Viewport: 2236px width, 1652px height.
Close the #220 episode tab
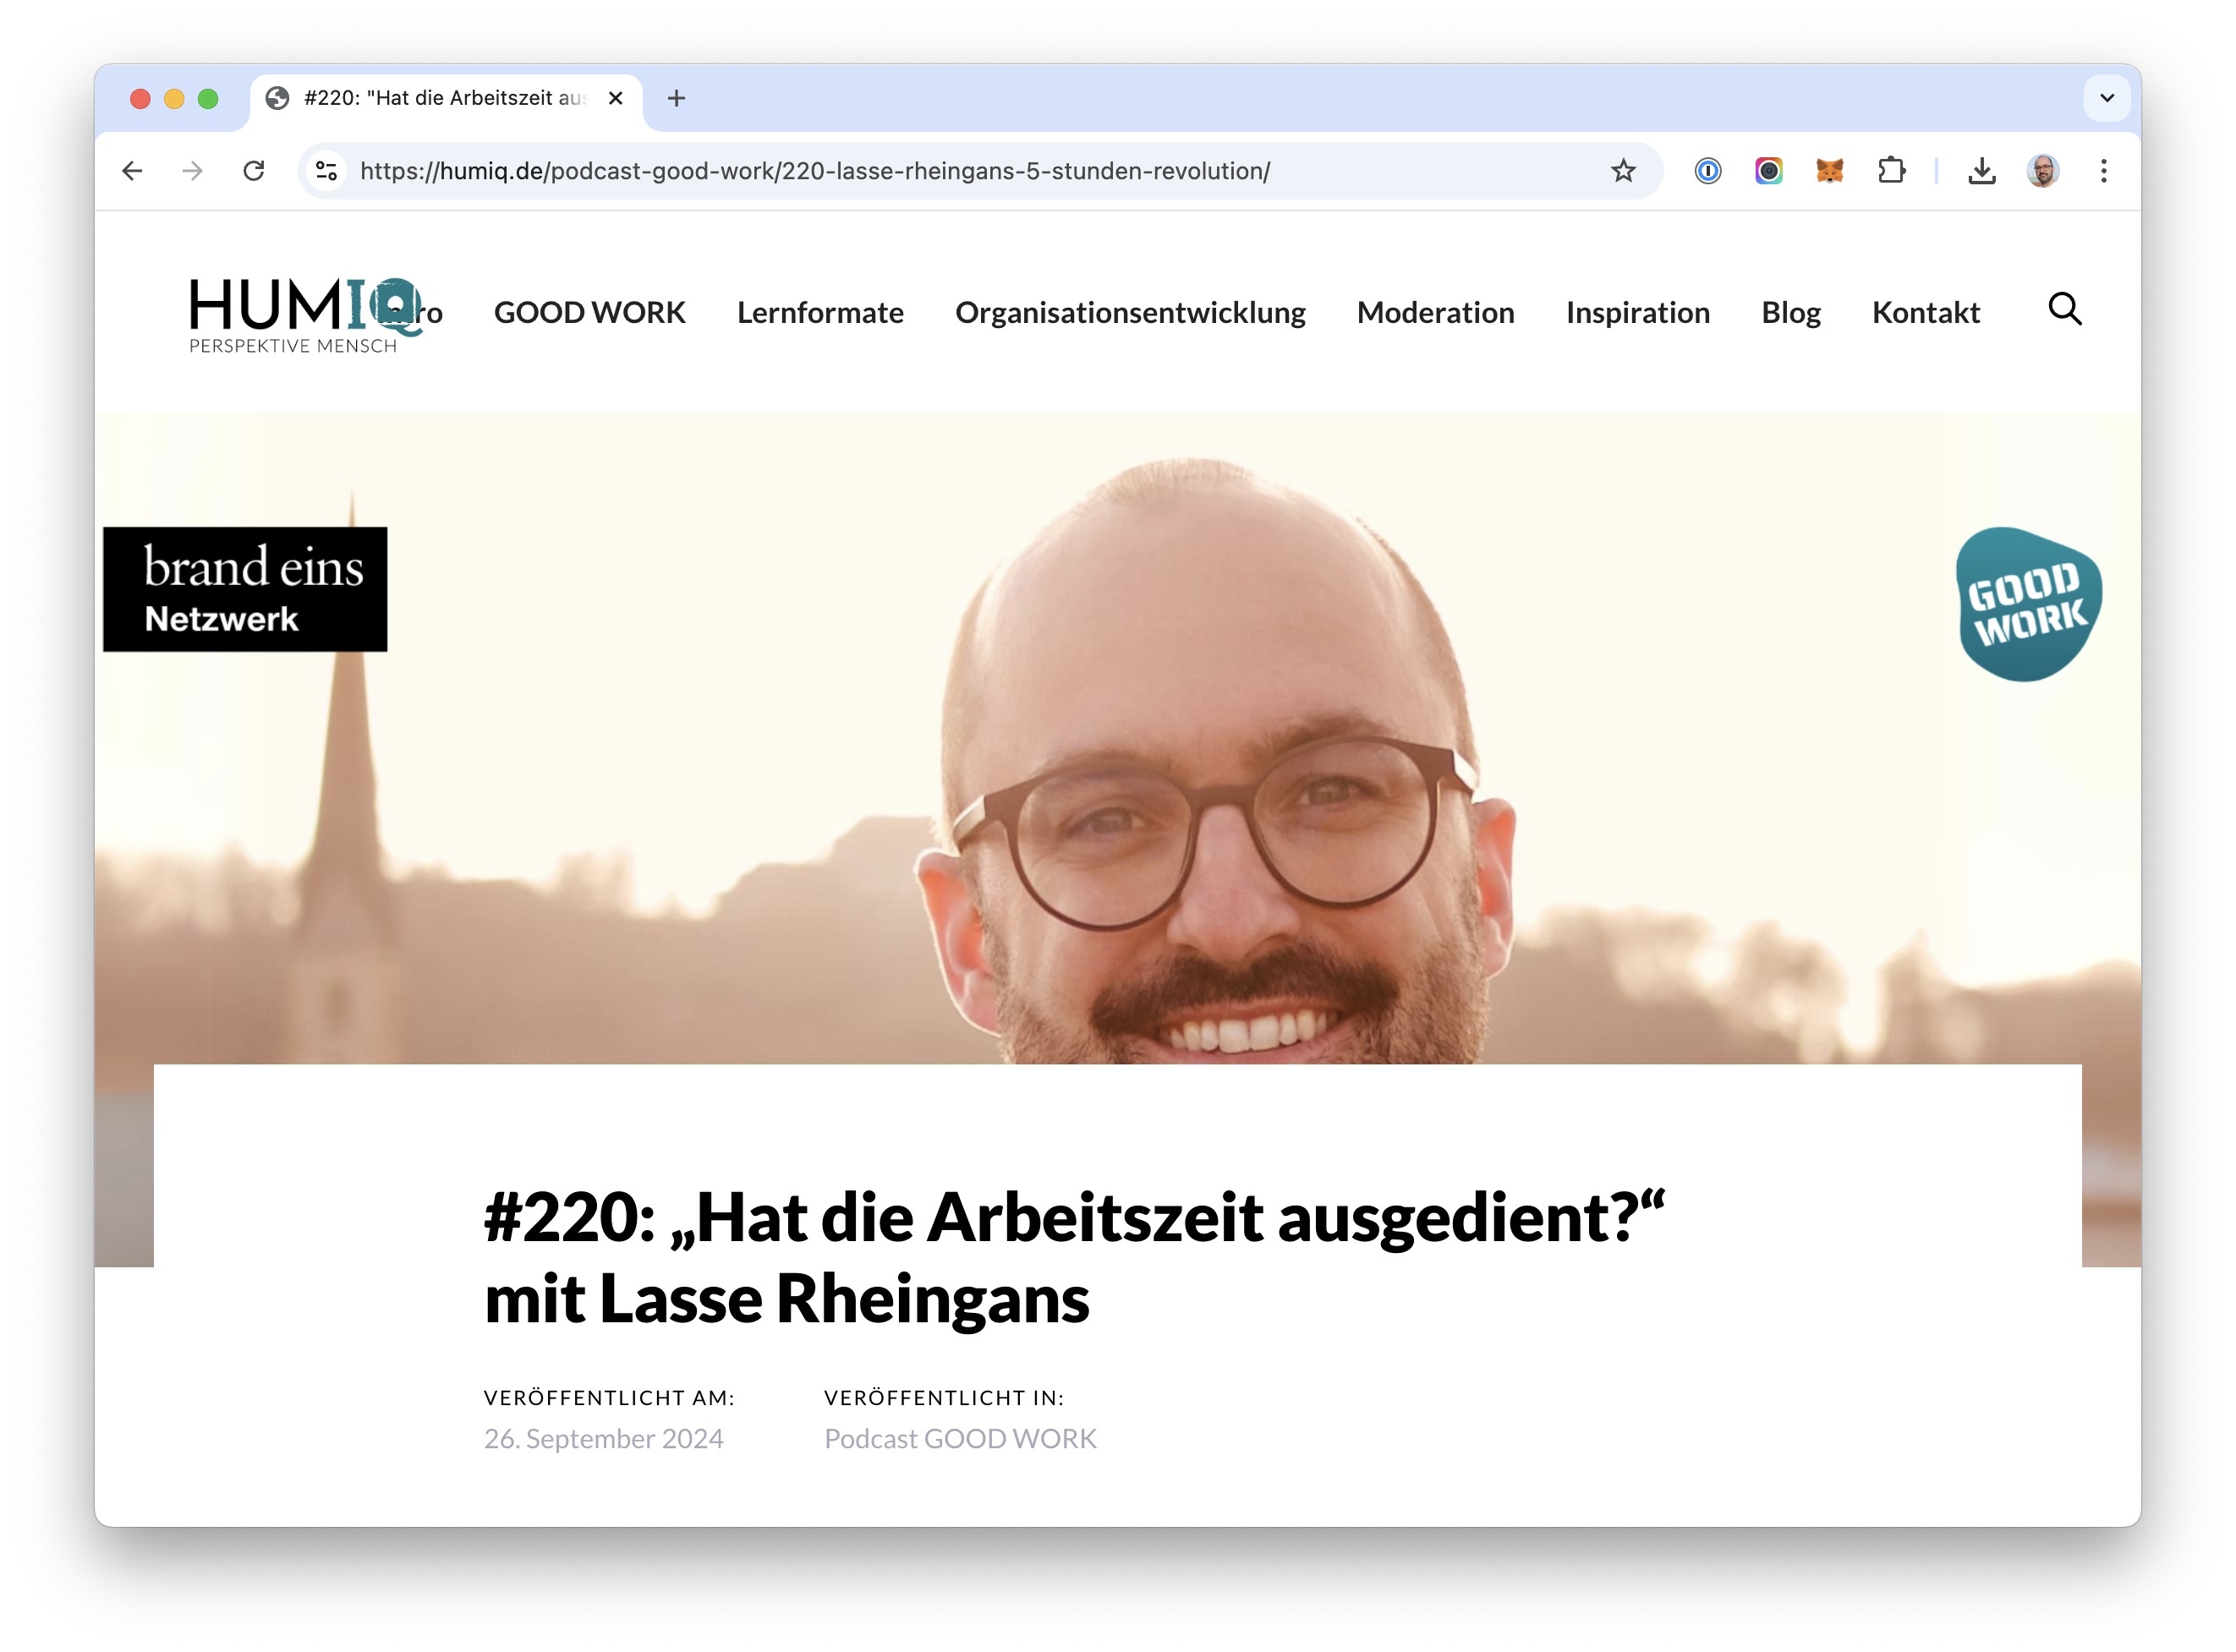(x=616, y=98)
